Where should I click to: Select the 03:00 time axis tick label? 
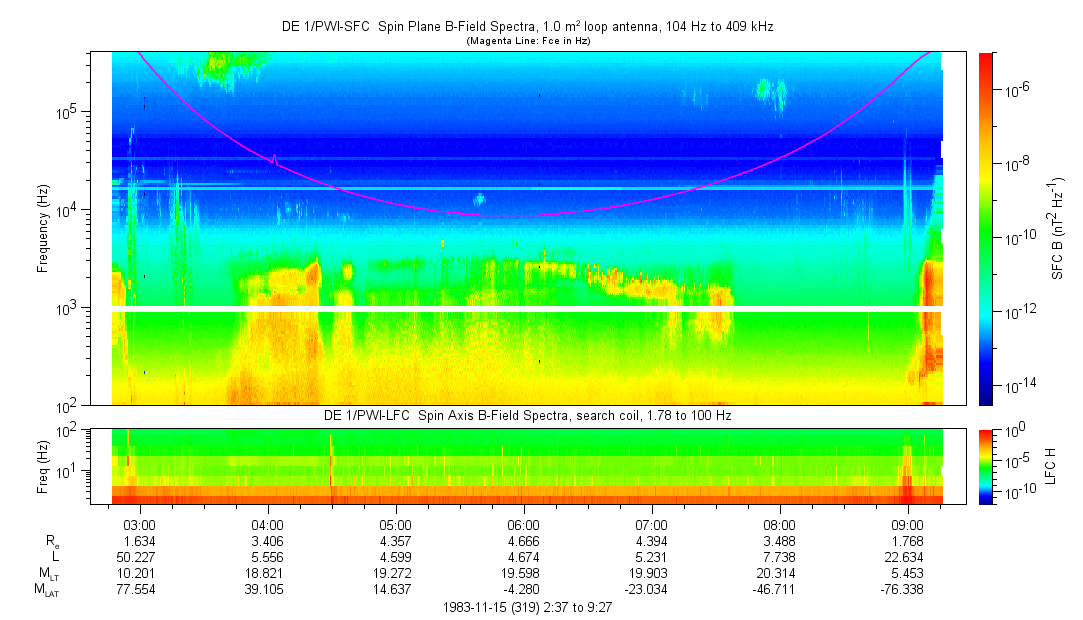pos(139,525)
